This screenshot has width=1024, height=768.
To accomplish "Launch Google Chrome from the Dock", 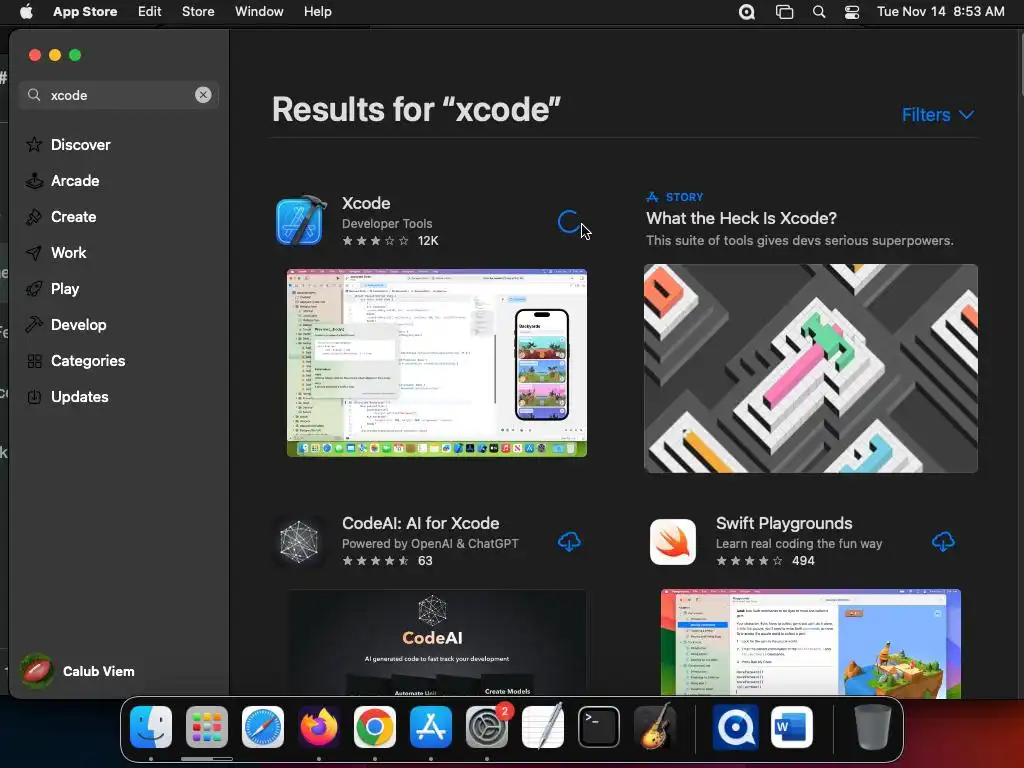I will pyautogui.click(x=375, y=727).
